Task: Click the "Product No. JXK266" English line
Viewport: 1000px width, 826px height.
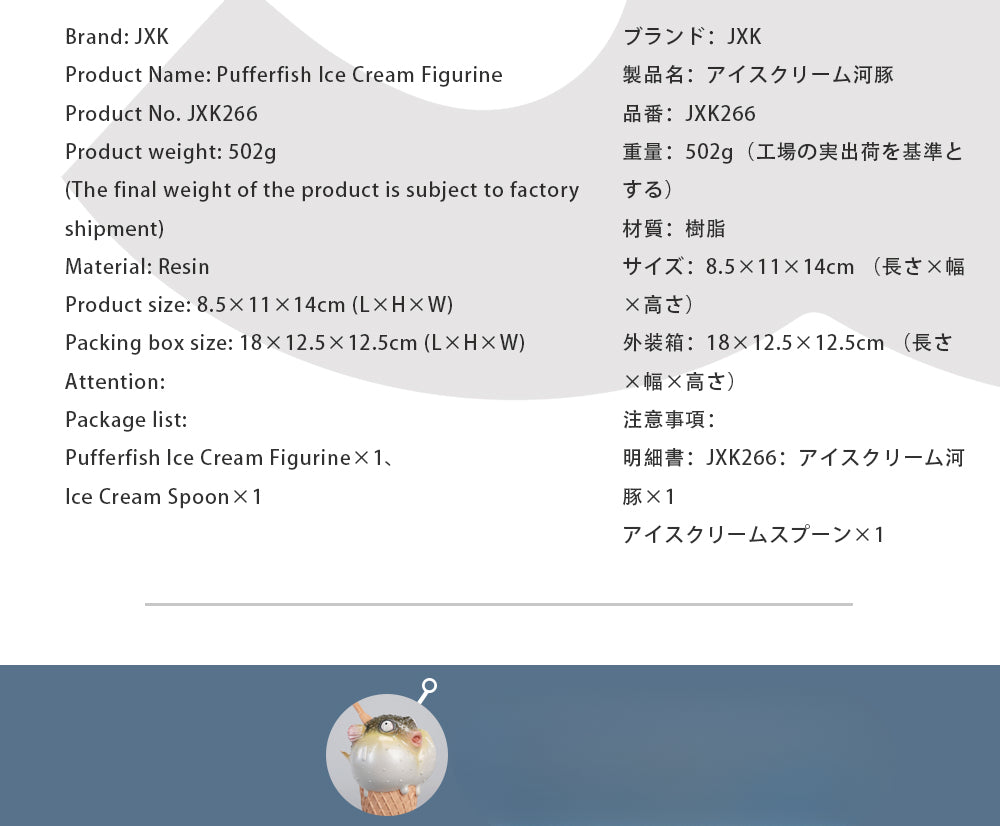Action: pyautogui.click(x=160, y=113)
